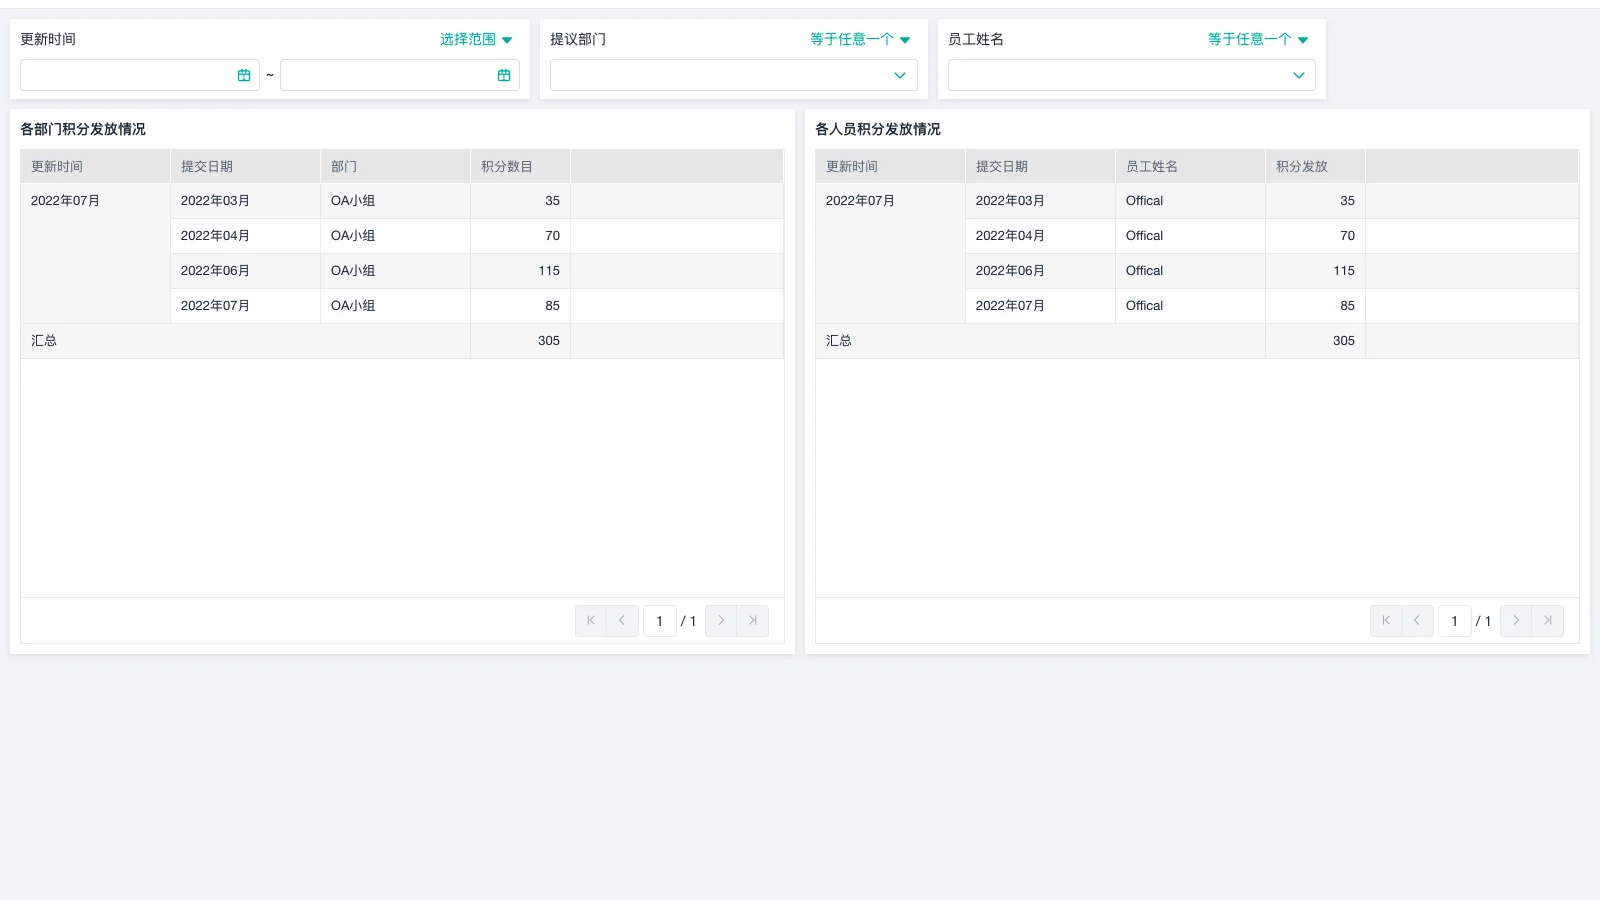1600x900 pixels.
Task: Go to previous page in department table
Action: pyautogui.click(x=622, y=621)
